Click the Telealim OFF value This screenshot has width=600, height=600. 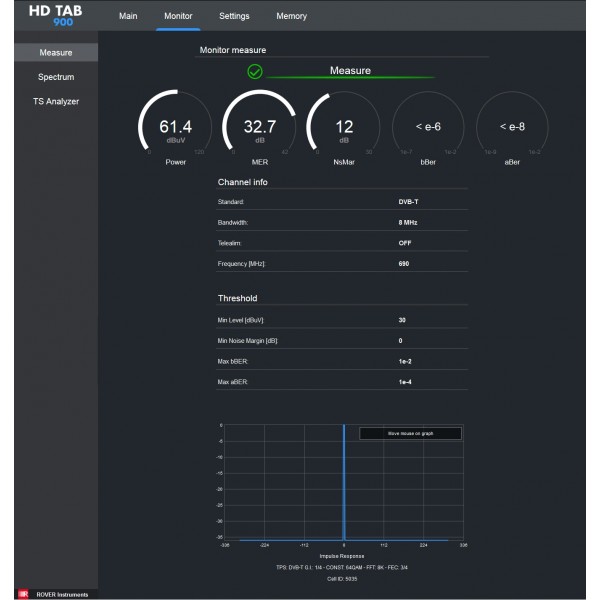[x=405, y=243]
